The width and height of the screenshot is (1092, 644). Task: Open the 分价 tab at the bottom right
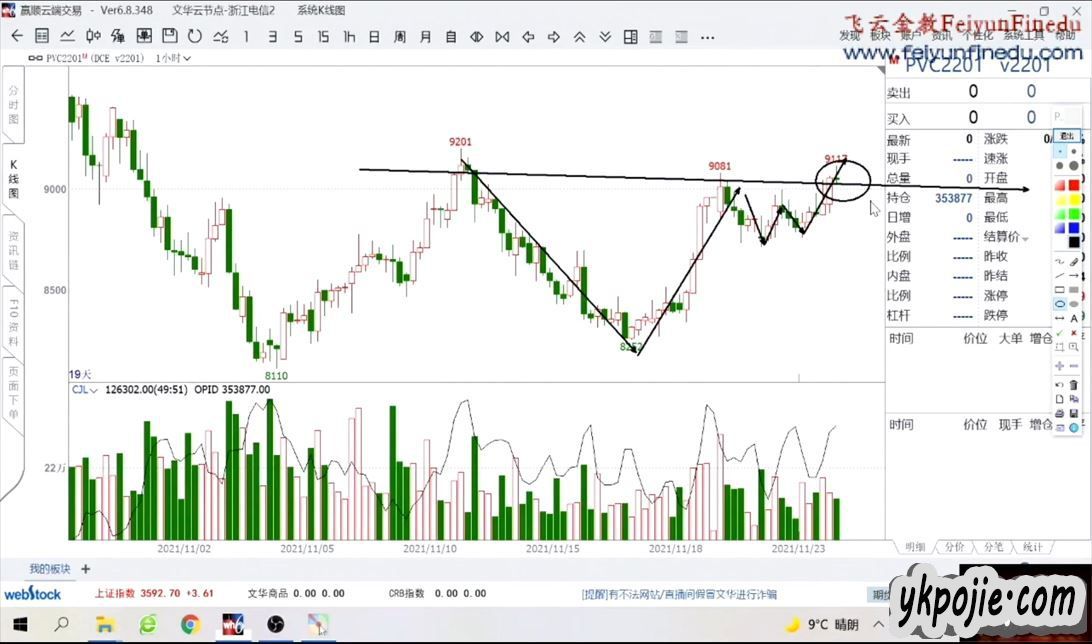pyautogui.click(x=955, y=547)
